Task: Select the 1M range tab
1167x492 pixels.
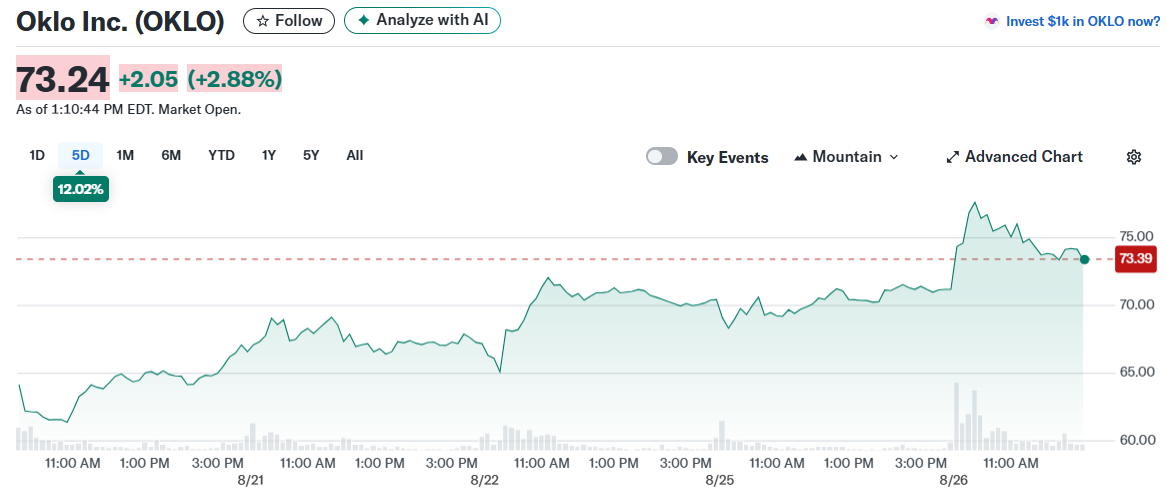Action: tap(125, 156)
